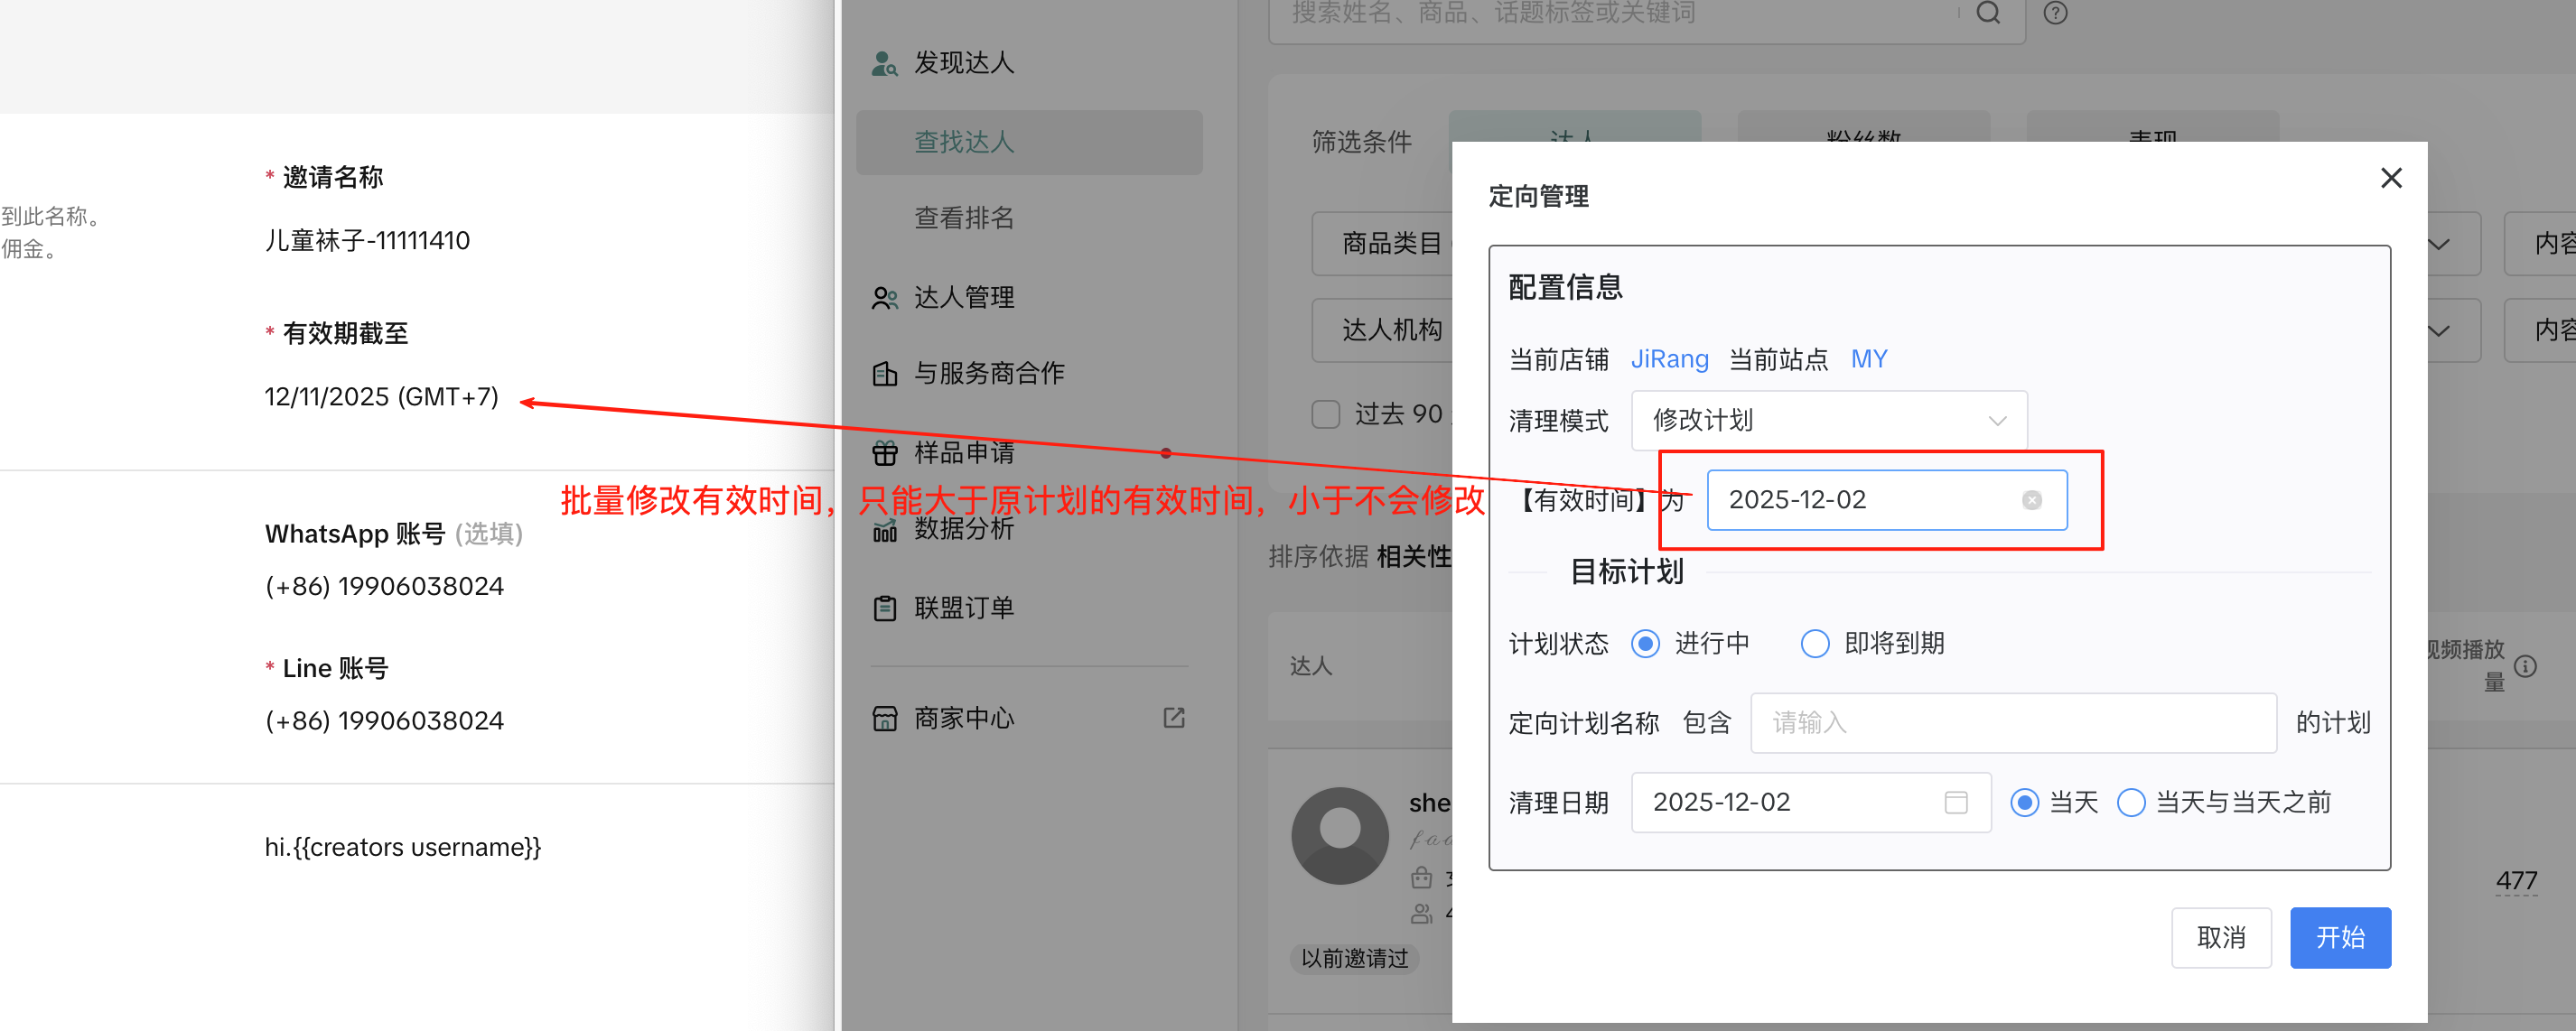The width and height of the screenshot is (2576, 1031).
Task: Expand the 商品类目 filter dropdown
Action: 1390,243
